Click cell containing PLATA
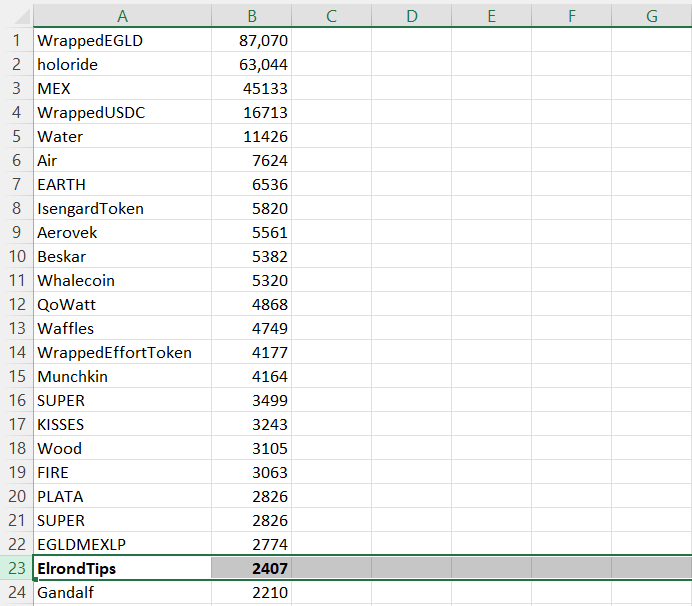The width and height of the screenshot is (692, 606). coord(123,496)
